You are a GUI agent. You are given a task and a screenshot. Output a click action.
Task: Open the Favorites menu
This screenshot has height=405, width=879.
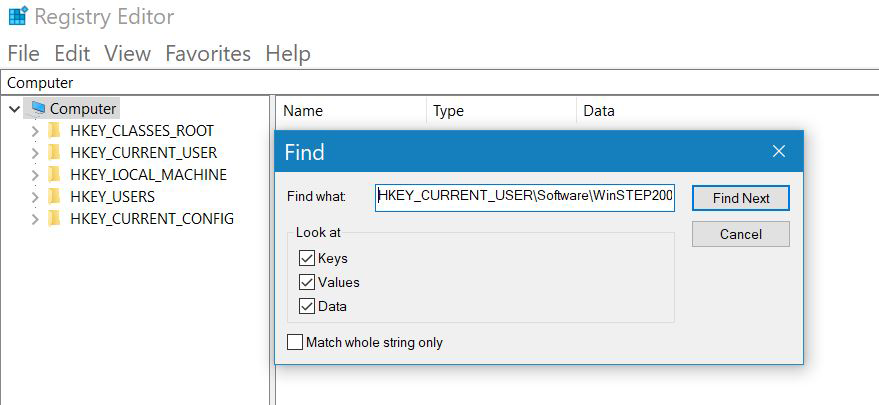coord(208,53)
